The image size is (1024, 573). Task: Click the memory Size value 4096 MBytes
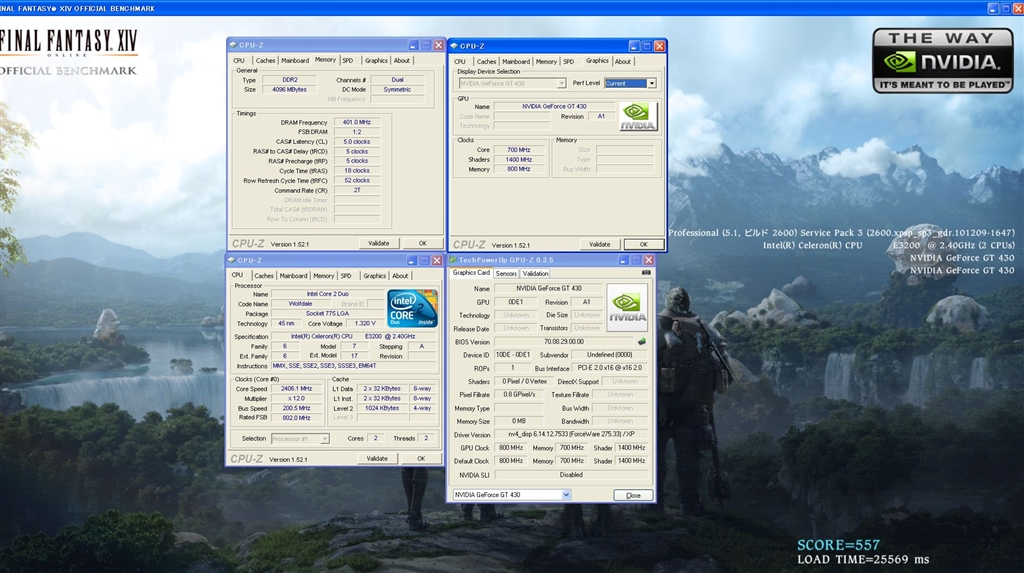tap(289, 90)
